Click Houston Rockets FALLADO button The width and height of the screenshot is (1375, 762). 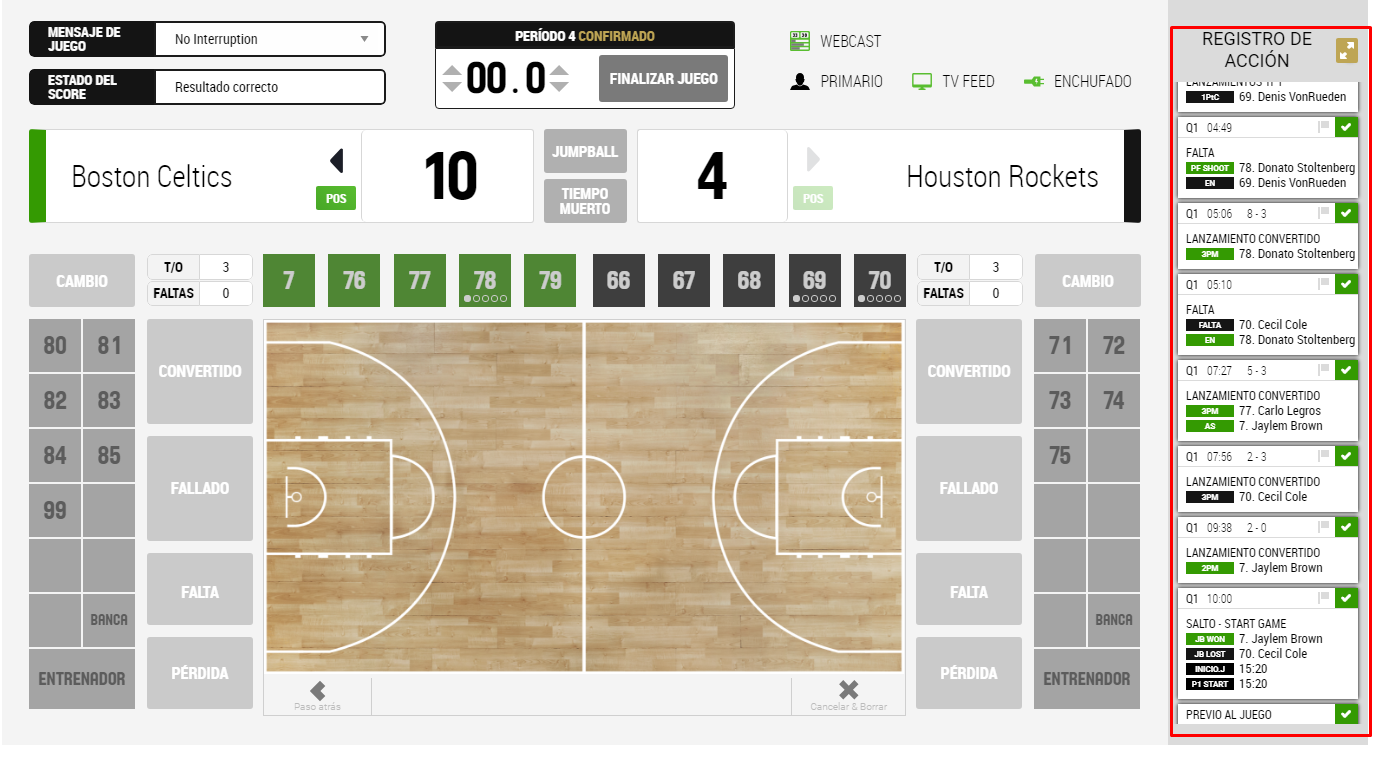pyautogui.click(x=969, y=488)
